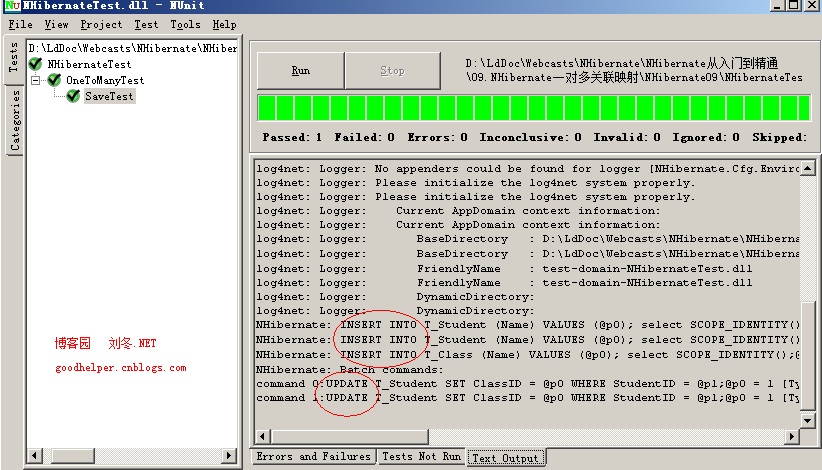The image size is (822, 470).
Task: Click the NUnit application icon in title bar
Action: tap(13, 6)
